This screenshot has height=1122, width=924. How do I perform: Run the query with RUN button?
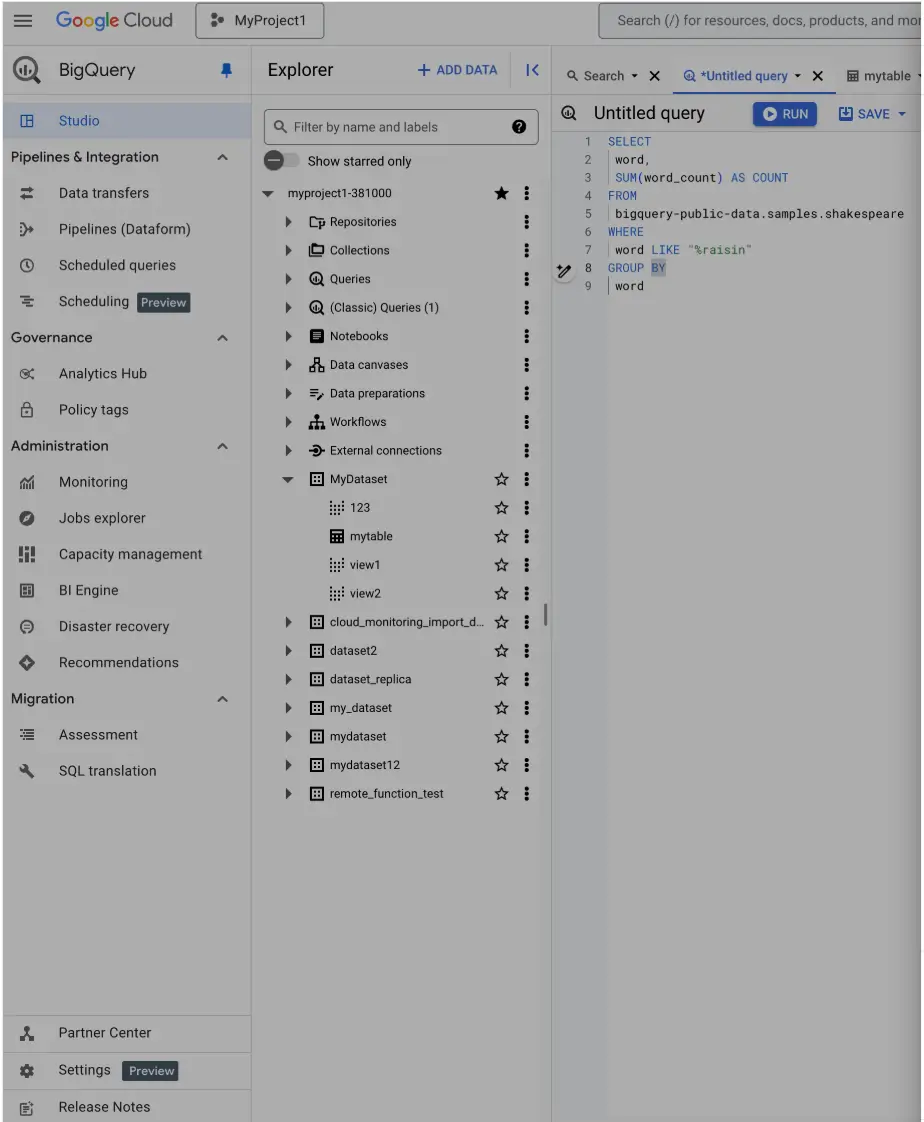pyautogui.click(x=784, y=114)
